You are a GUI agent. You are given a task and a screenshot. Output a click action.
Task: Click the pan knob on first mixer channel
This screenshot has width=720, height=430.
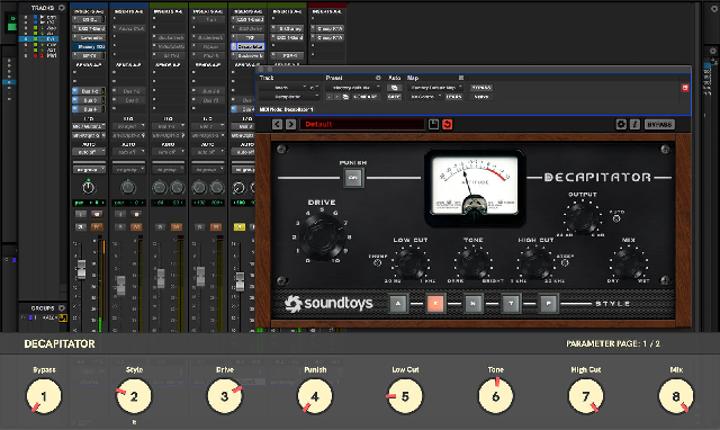click(x=89, y=187)
